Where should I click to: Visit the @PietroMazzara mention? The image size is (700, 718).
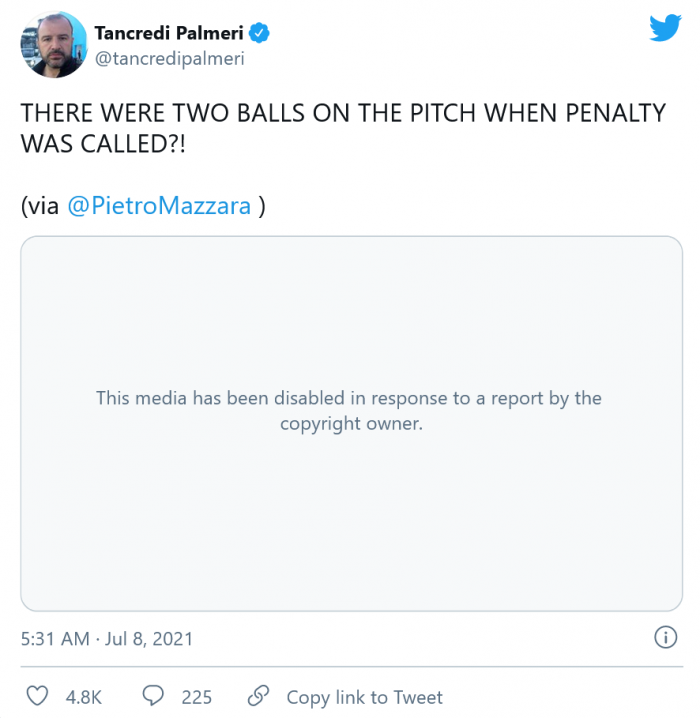tap(159, 206)
